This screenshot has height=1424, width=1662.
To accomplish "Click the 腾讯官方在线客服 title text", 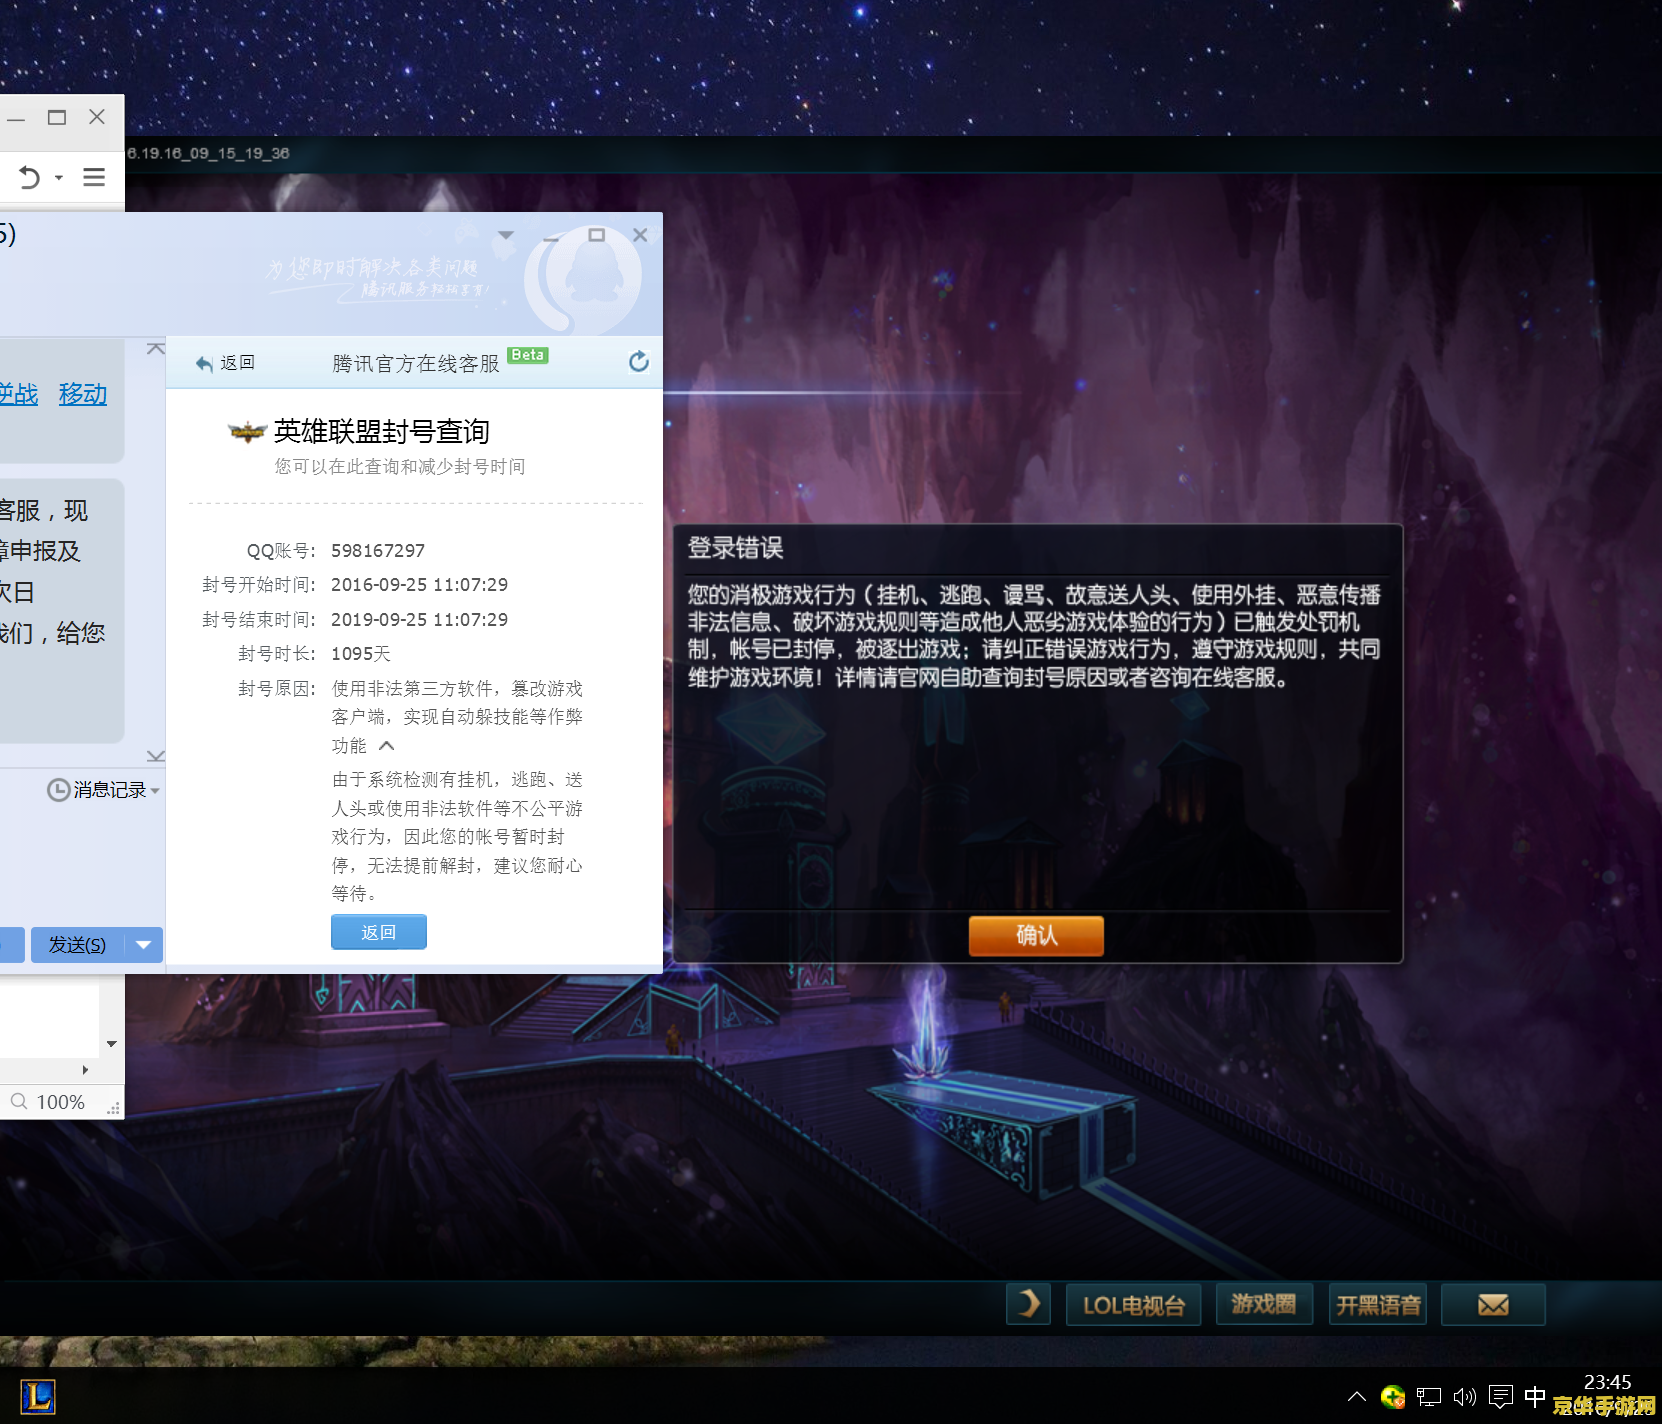I will [x=416, y=363].
